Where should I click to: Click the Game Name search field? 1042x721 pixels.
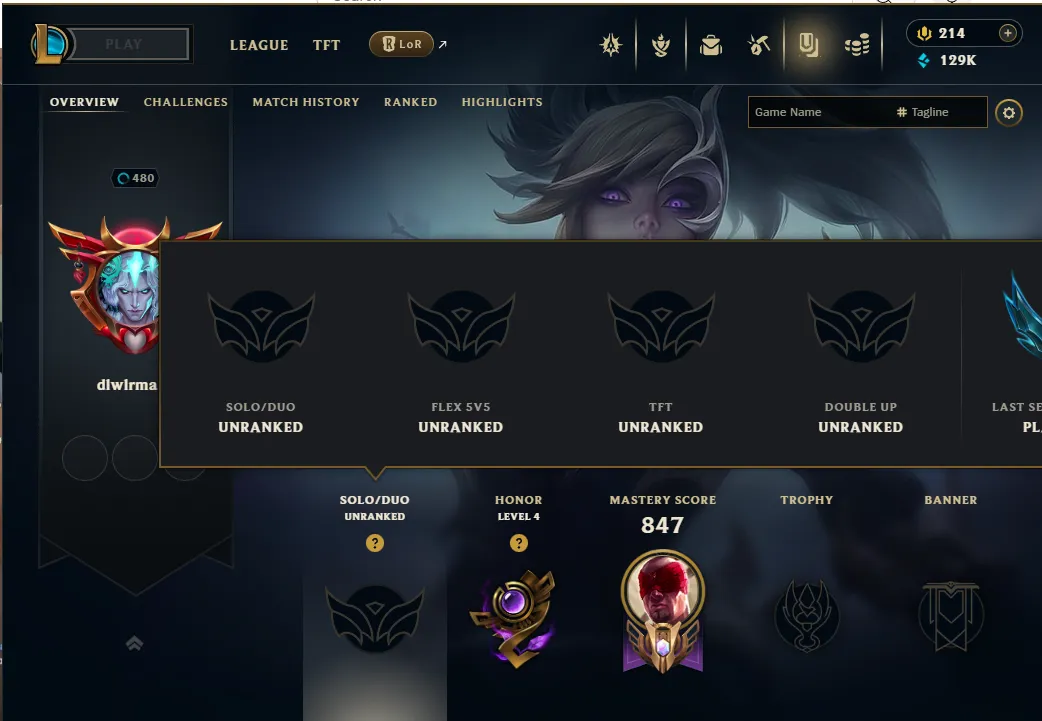[x=821, y=112]
